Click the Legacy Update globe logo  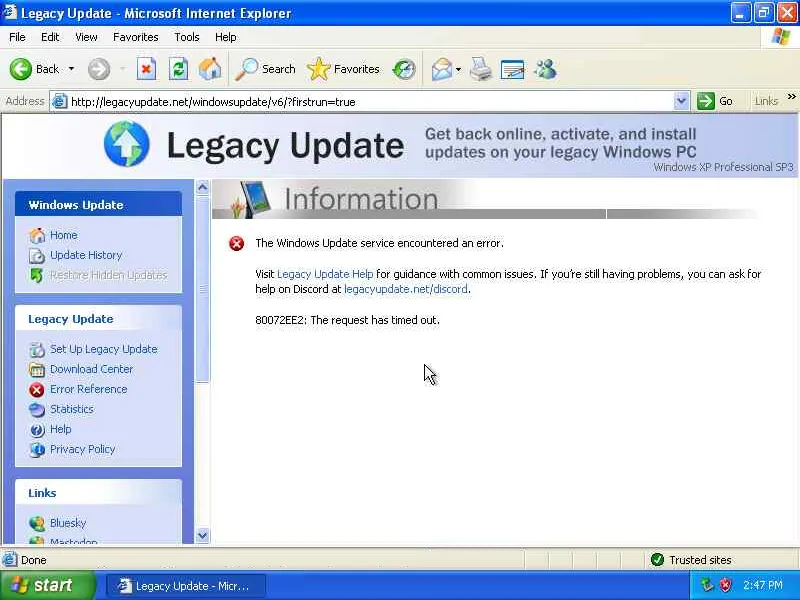[x=127, y=144]
